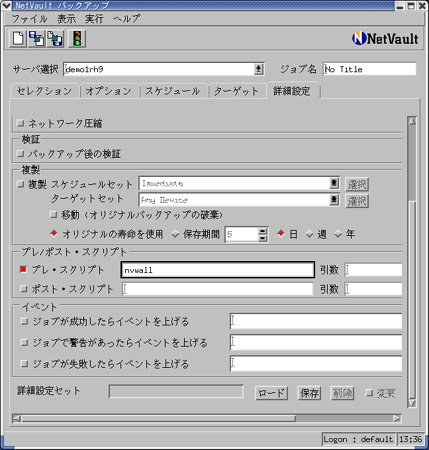Click the vertical scrollbar up arrow

point(412,121)
